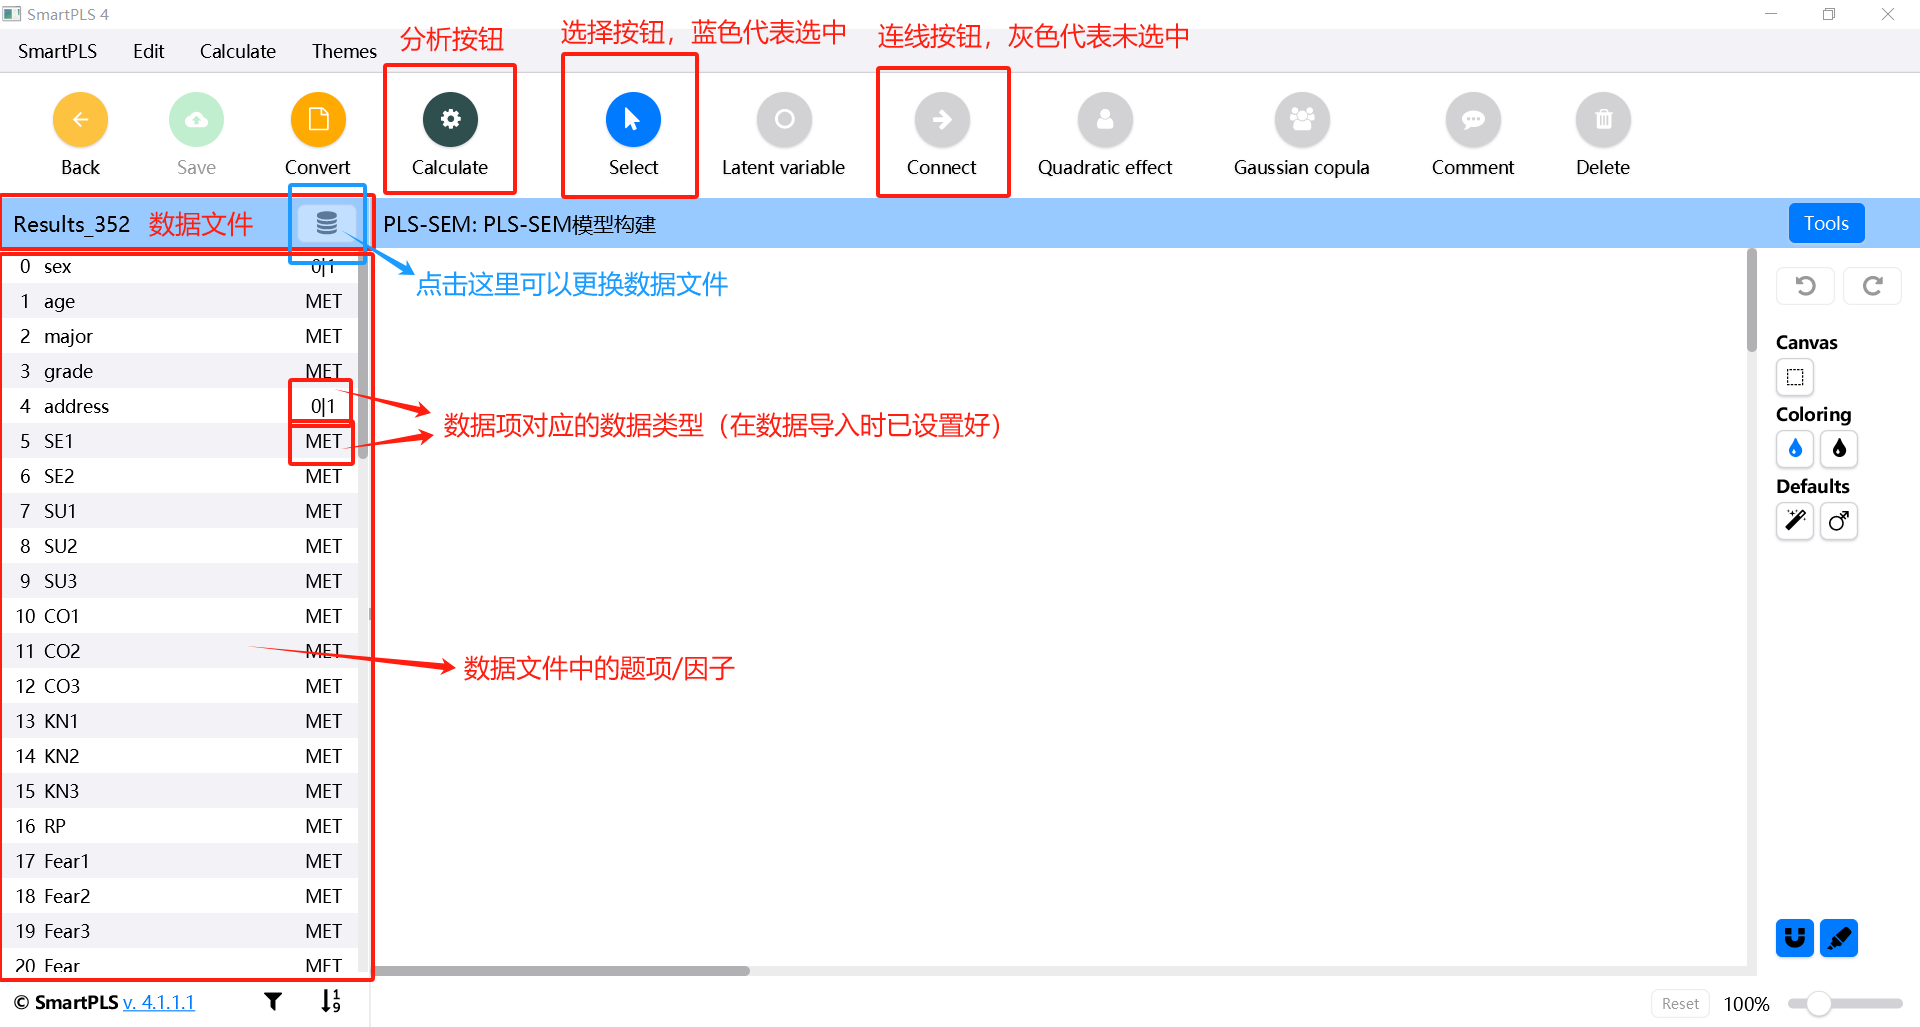Select the CO1 indicator row
The height and width of the screenshot is (1027, 1920).
coord(180,616)
